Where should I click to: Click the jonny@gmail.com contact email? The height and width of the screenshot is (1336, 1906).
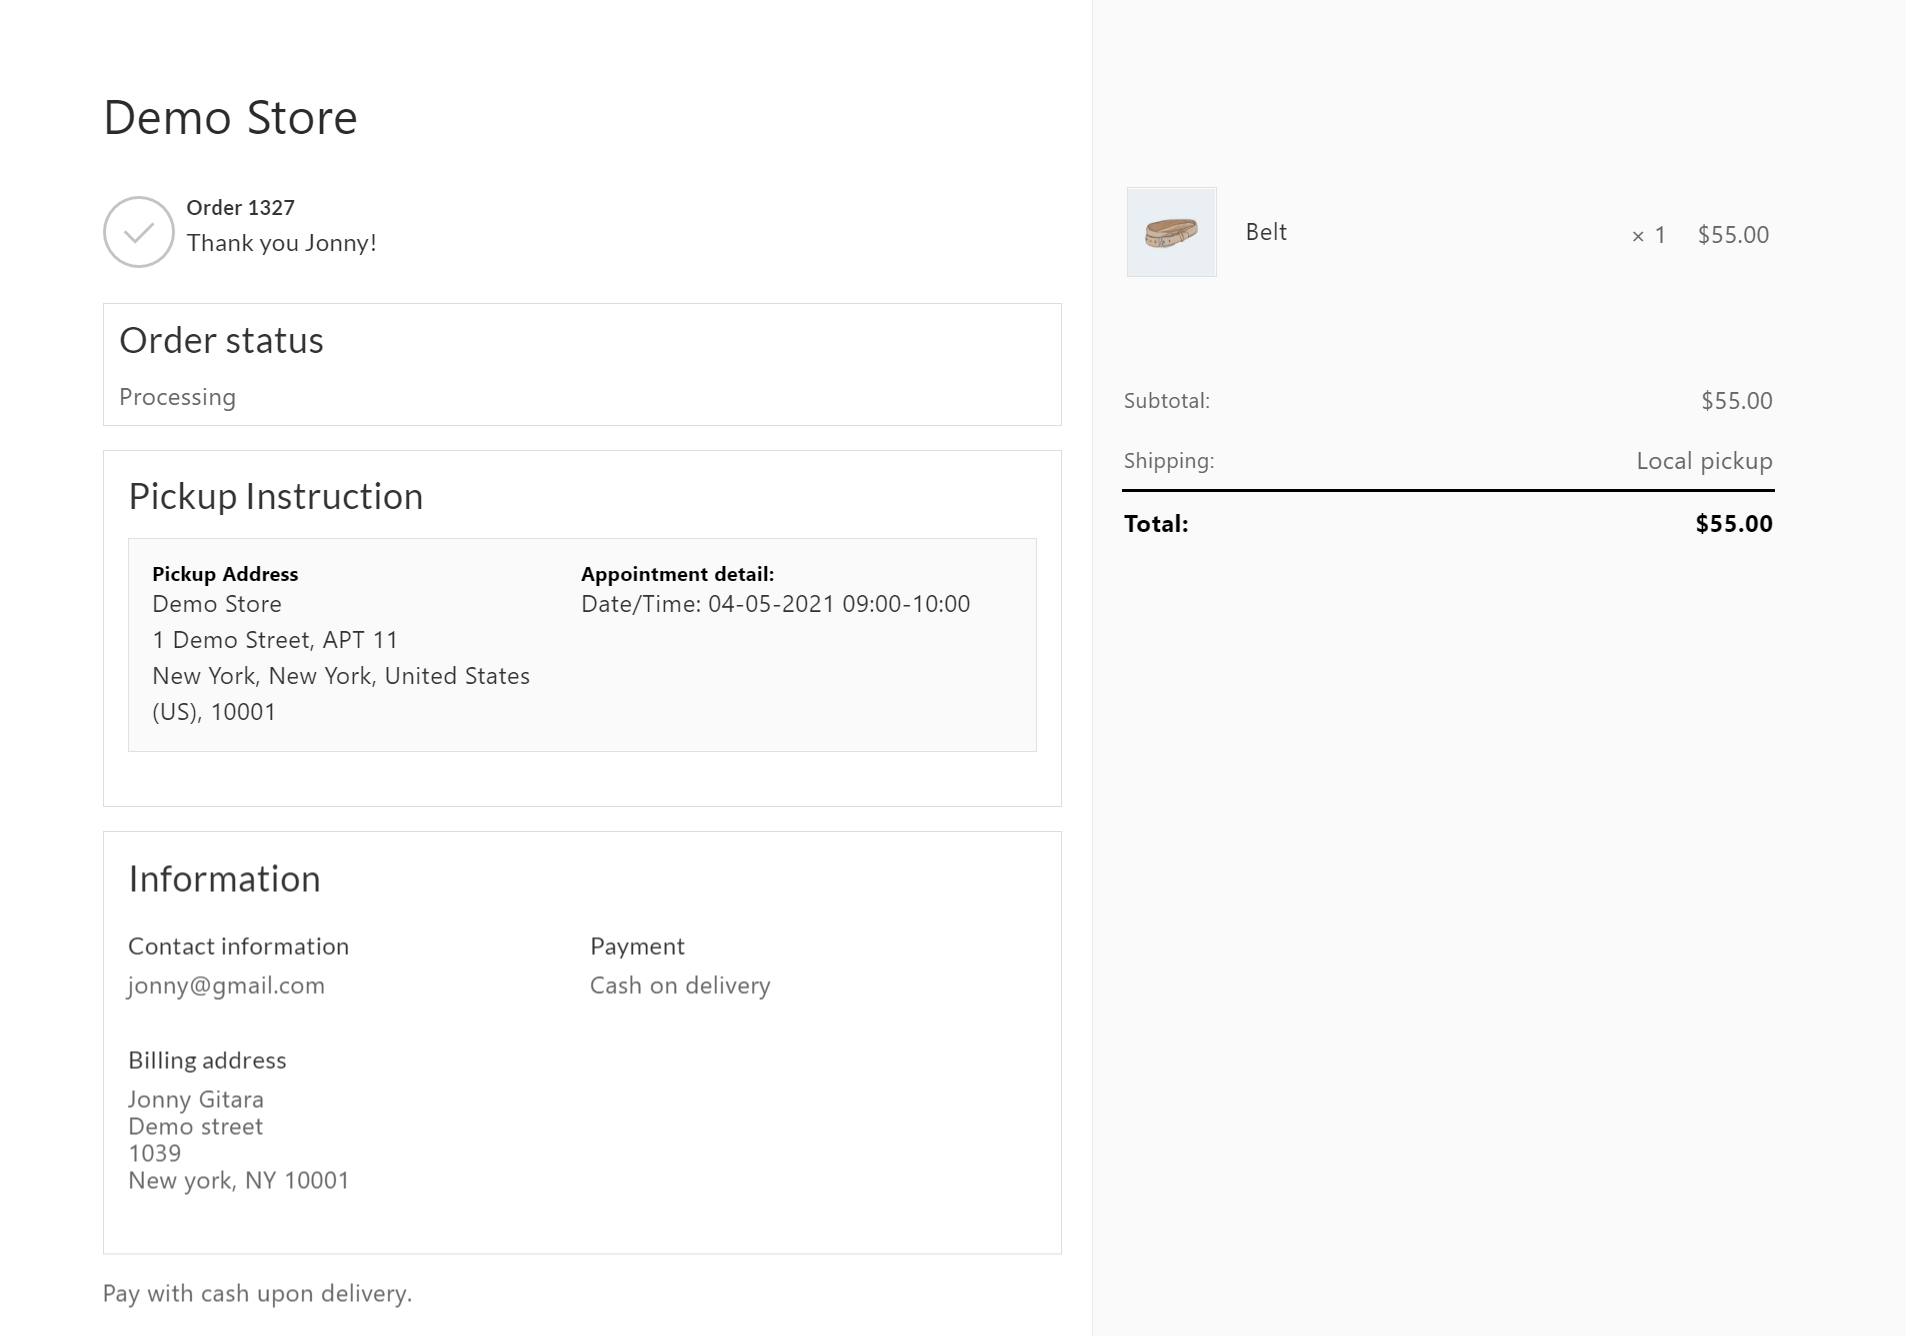pos(226,986)
